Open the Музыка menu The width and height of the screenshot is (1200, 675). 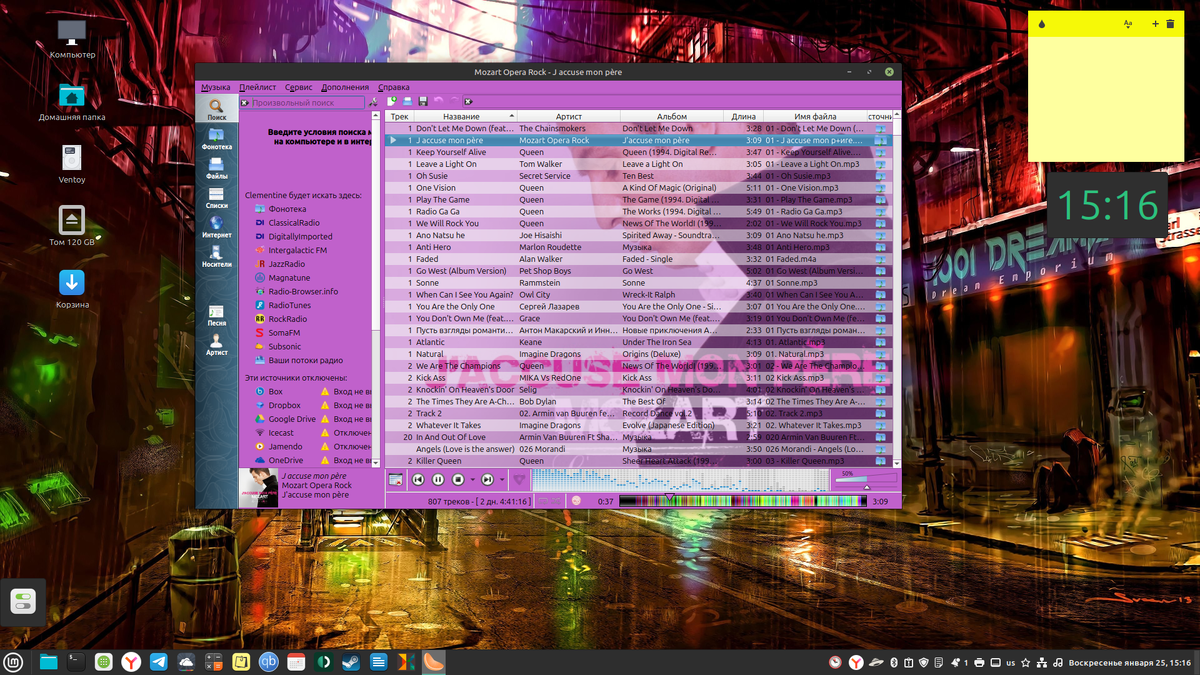[215, 87]
